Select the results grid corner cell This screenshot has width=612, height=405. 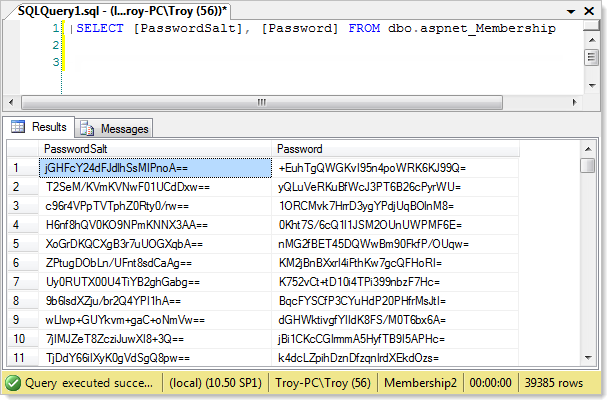click(x=23, y=149)
